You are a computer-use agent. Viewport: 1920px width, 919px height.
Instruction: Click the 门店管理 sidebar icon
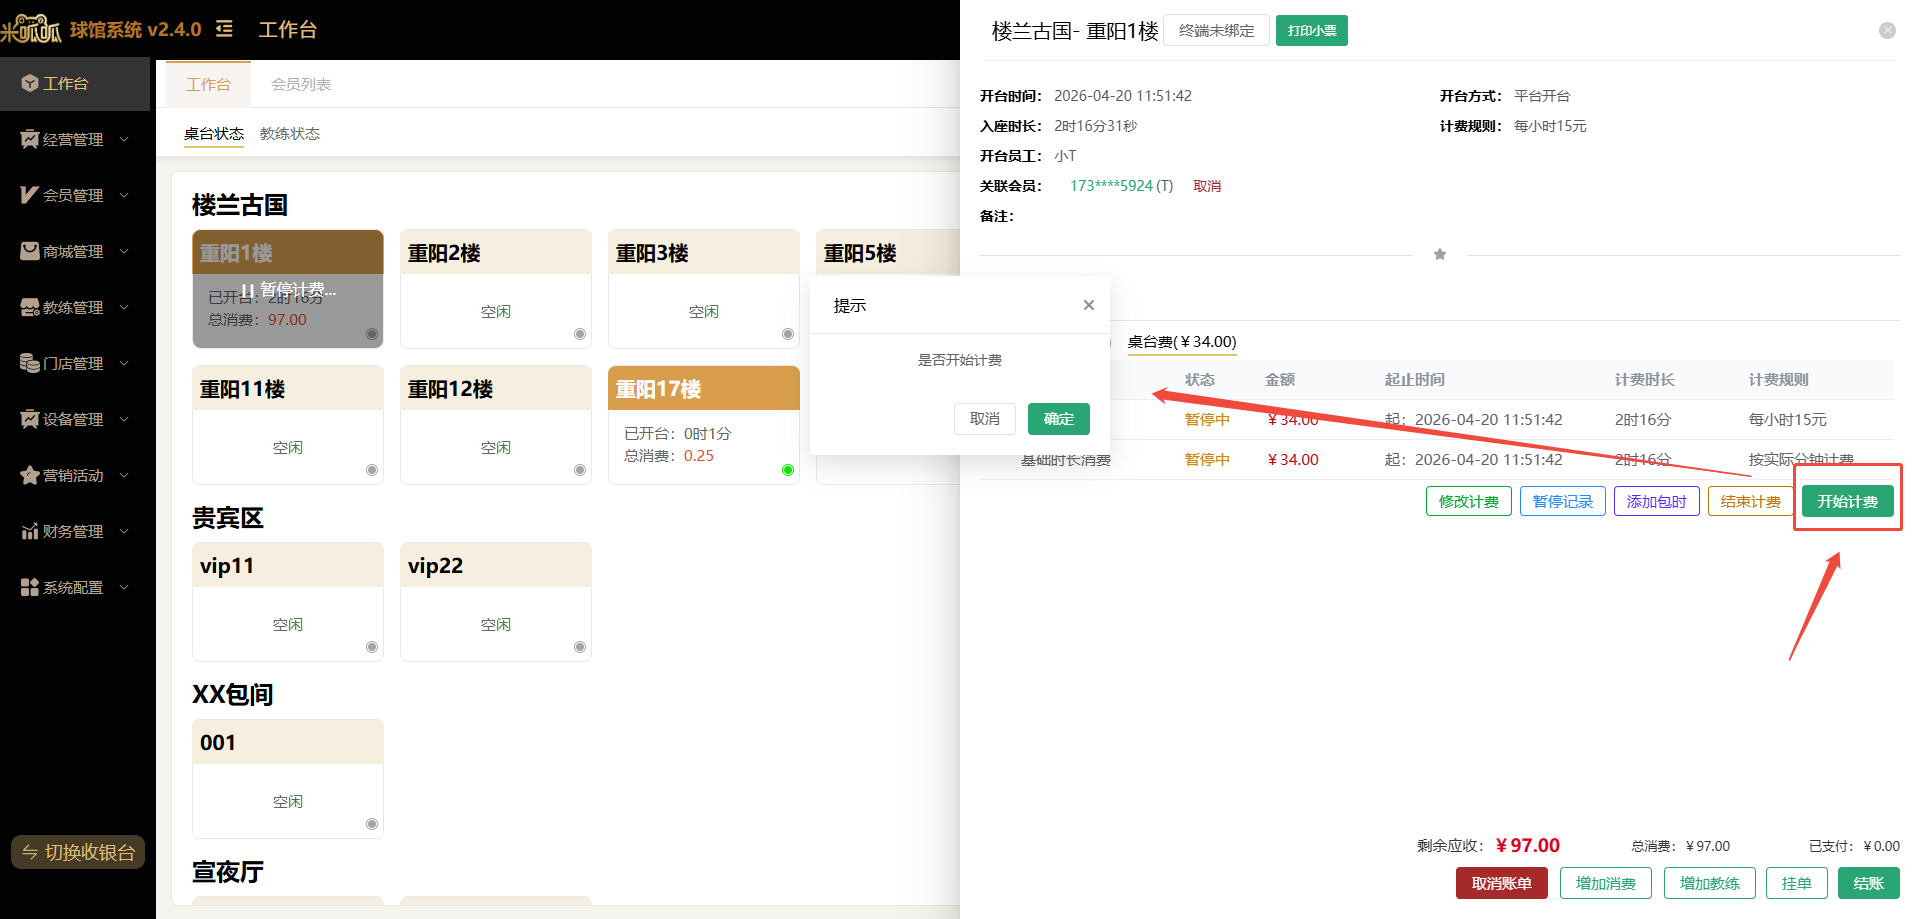(30, 363)
